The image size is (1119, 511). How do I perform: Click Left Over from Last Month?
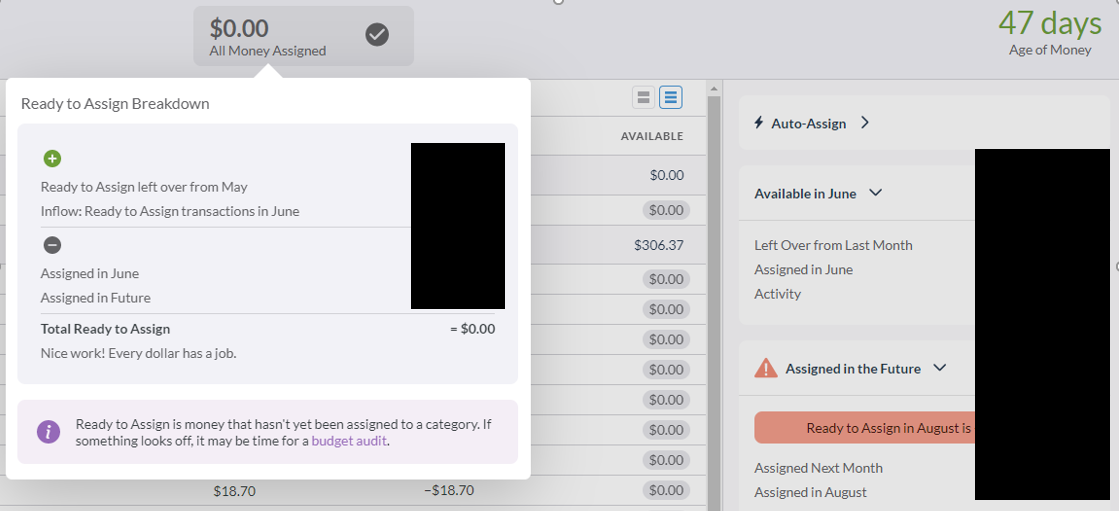833,245
